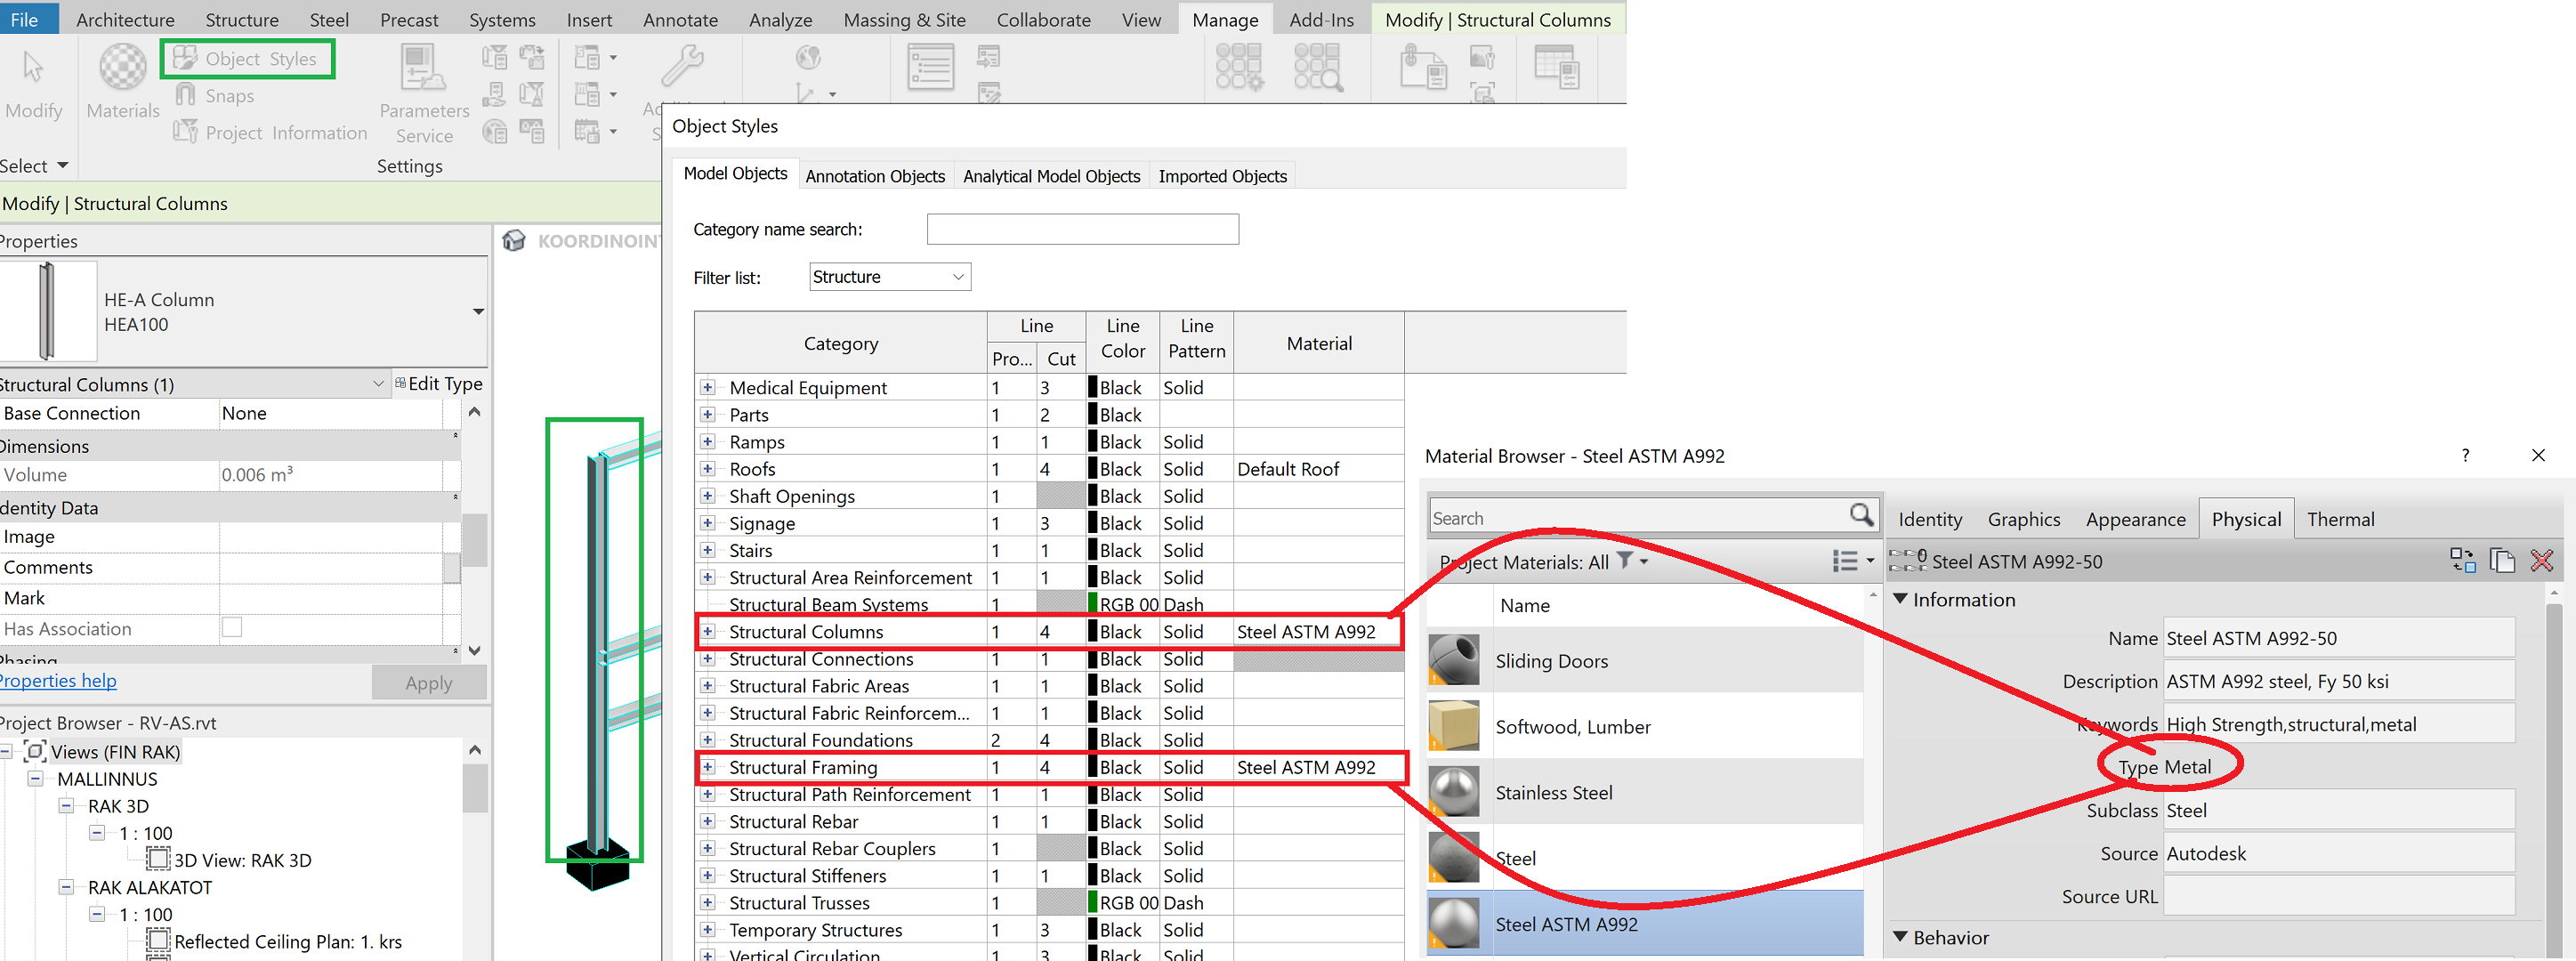
Task: Click the Edit Type button
Action: tap(439, 384)
